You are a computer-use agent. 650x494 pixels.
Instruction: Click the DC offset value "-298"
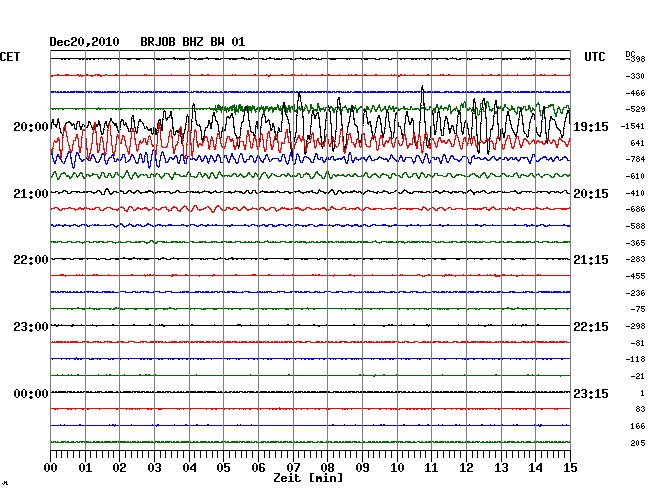pyautogui.click(x=635, y=326)
